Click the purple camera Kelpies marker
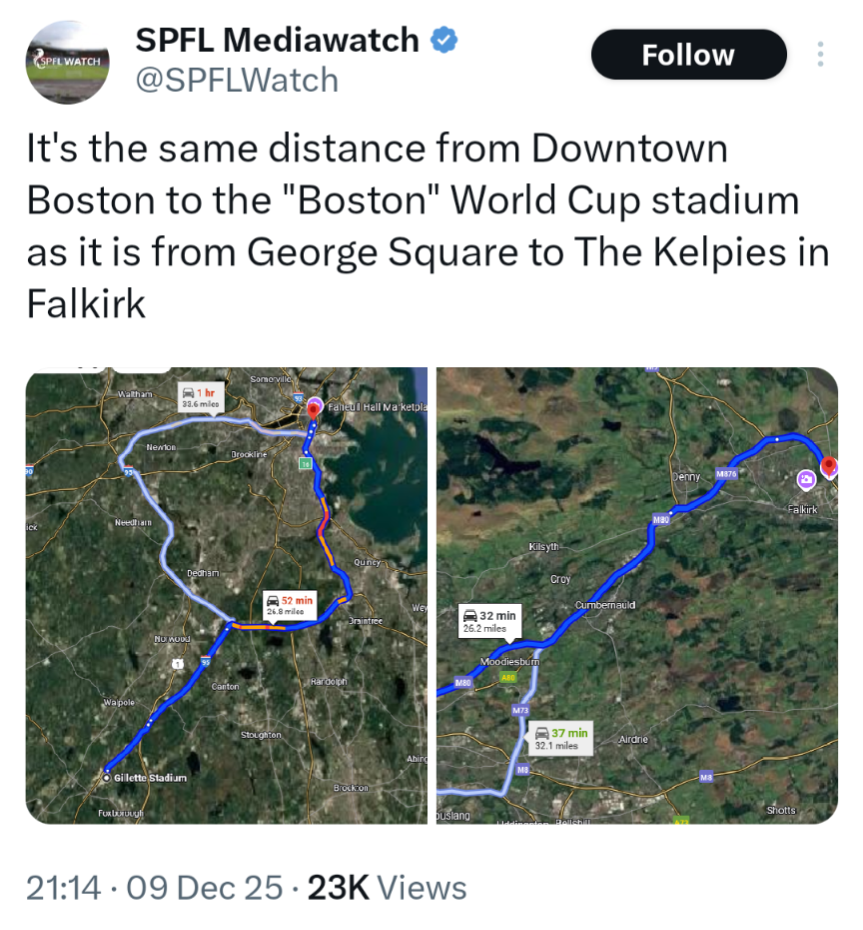Viewport: 863px width, 930px height. coord(805,481)
